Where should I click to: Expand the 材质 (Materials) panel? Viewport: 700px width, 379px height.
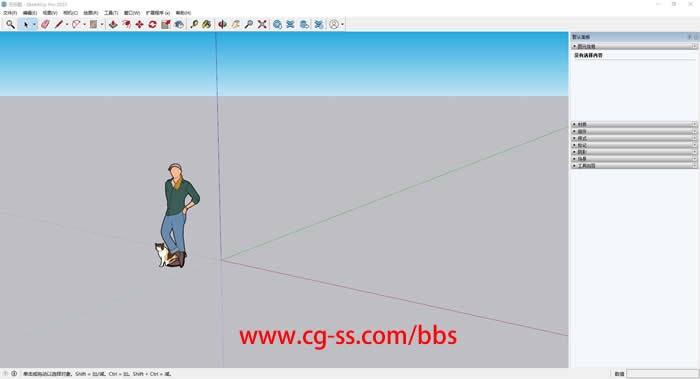tap(634, 124)
